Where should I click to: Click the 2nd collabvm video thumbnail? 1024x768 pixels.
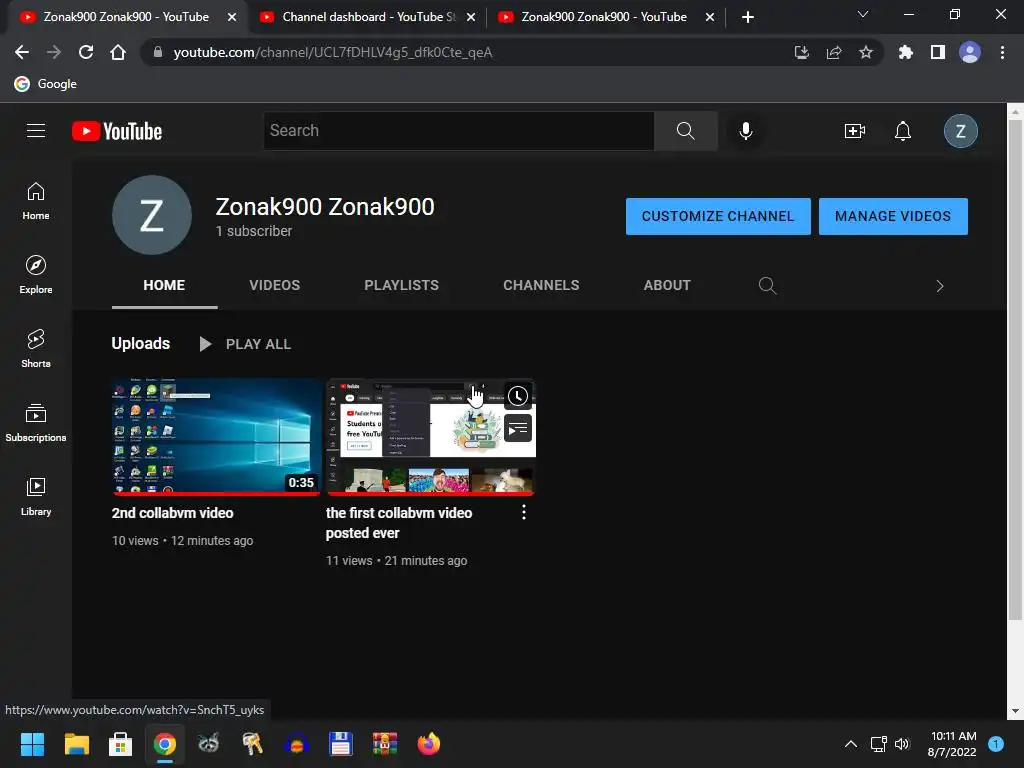(216, 436)
